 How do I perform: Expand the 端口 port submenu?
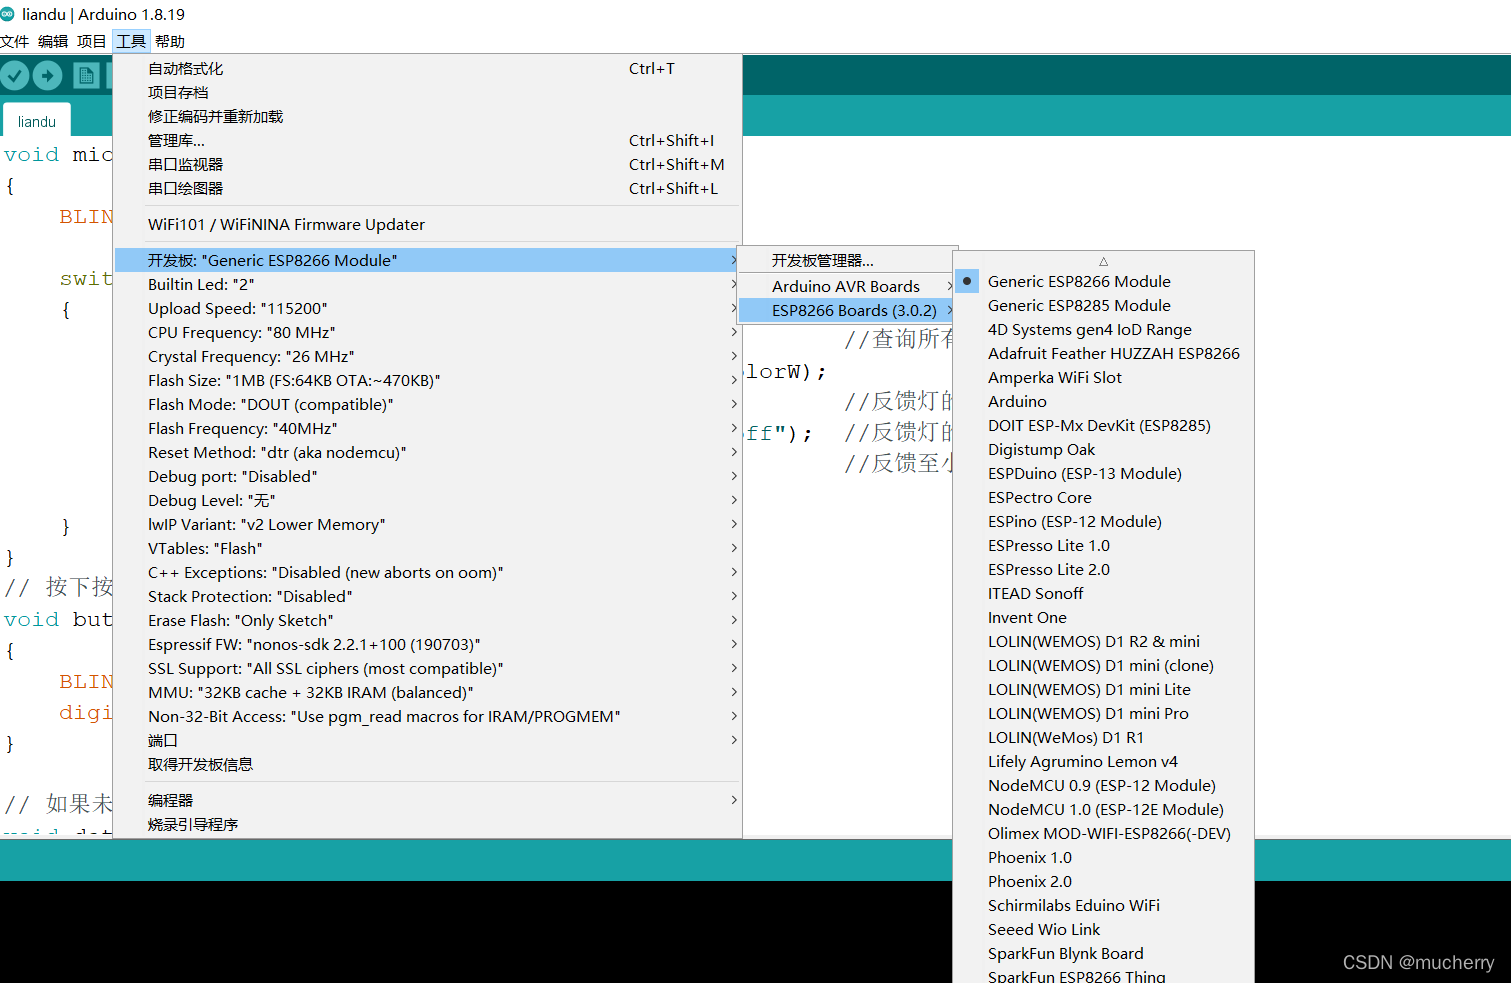click(428, 740)
